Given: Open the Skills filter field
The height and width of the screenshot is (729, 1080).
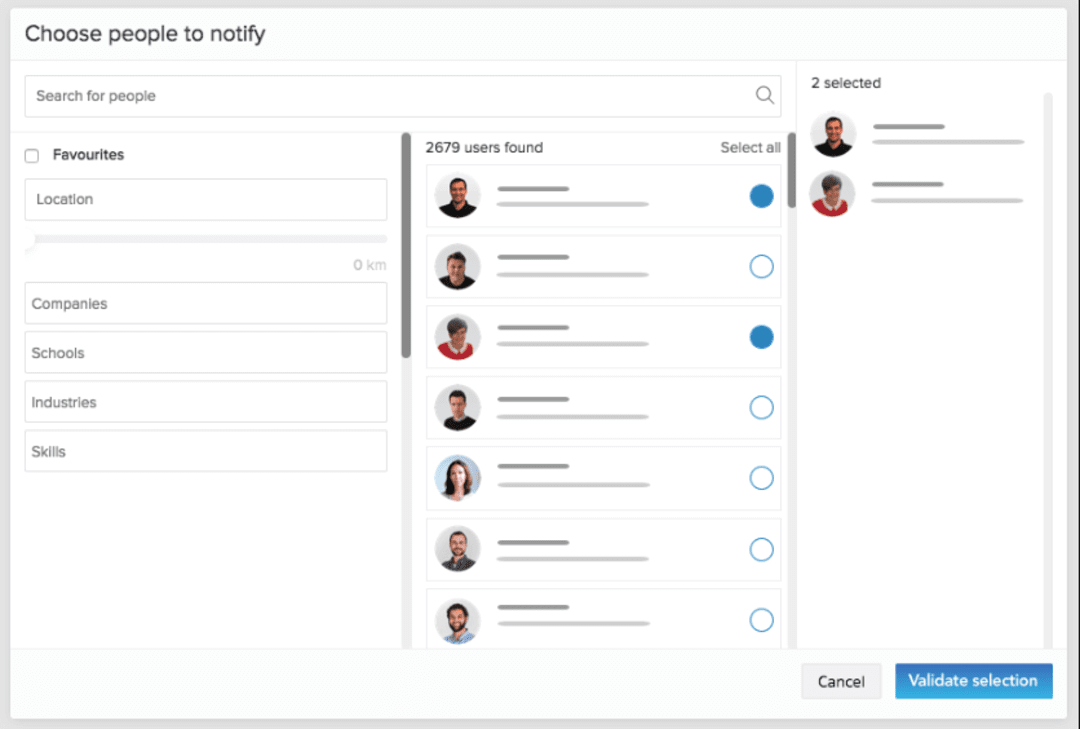Looking at the screenshot, I should pos(205,450).
